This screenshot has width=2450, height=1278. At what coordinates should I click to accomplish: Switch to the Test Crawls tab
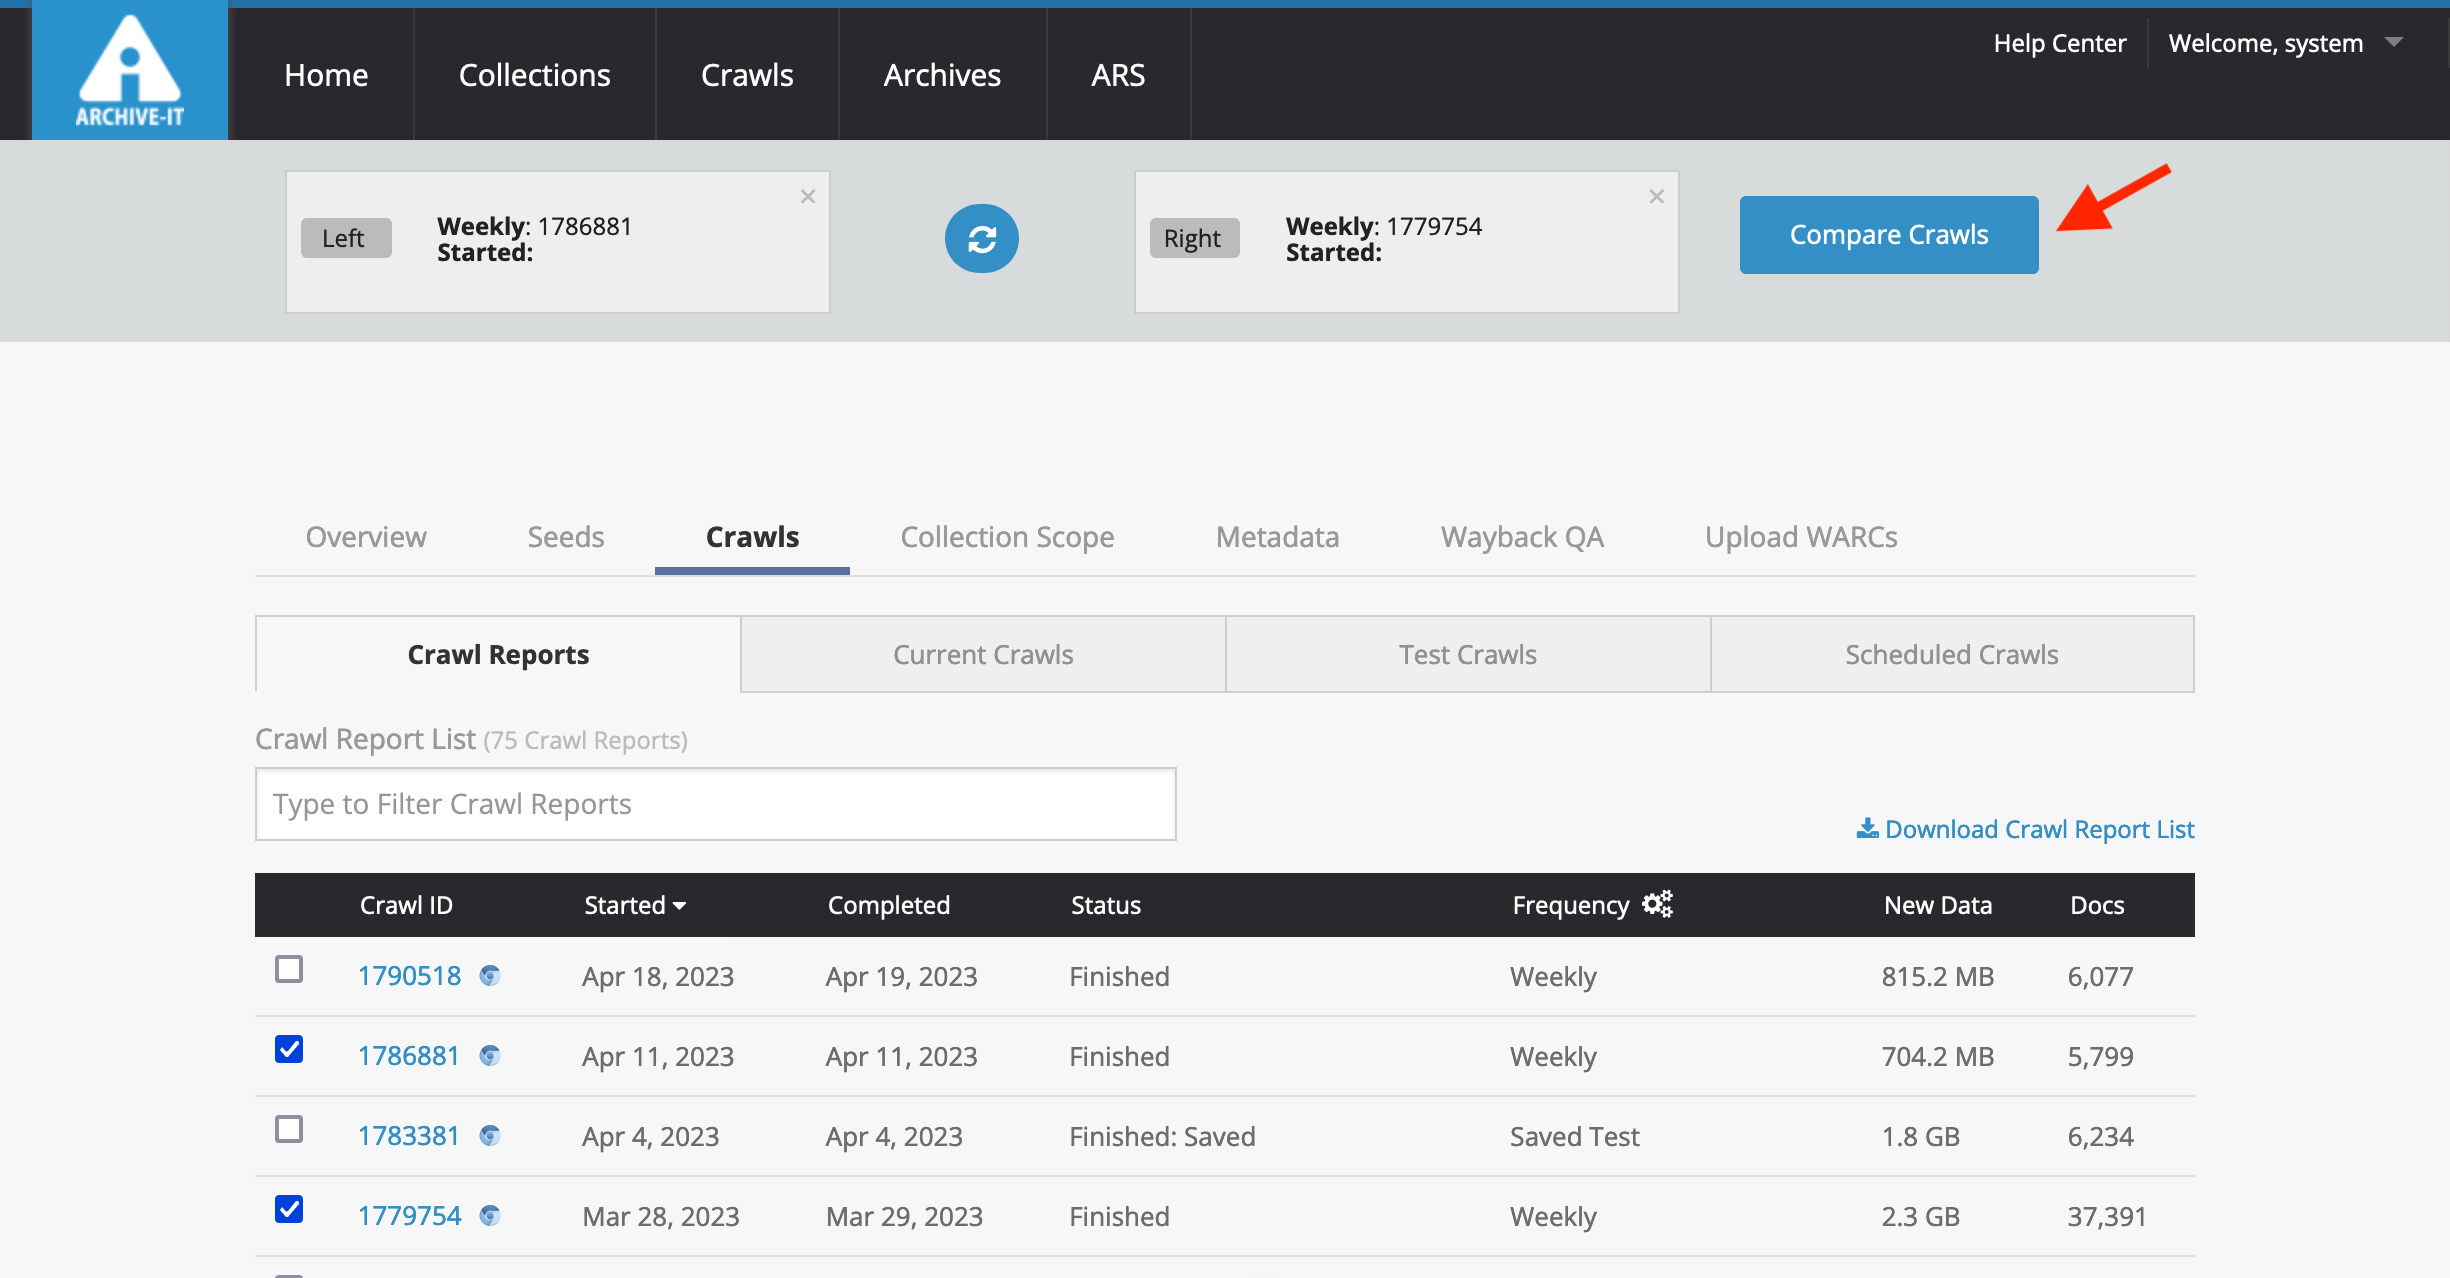[x=1467, y=655]
